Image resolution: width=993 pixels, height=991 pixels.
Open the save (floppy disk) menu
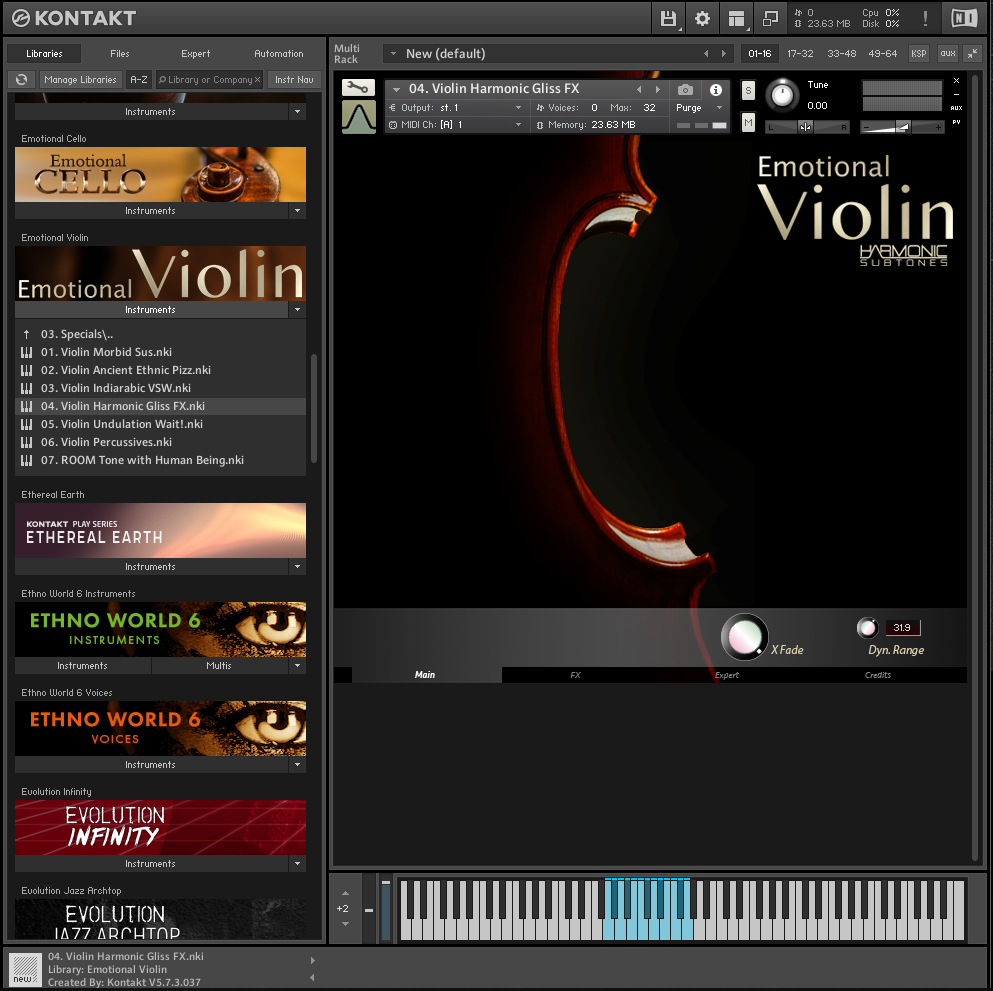tap(668, 18)
